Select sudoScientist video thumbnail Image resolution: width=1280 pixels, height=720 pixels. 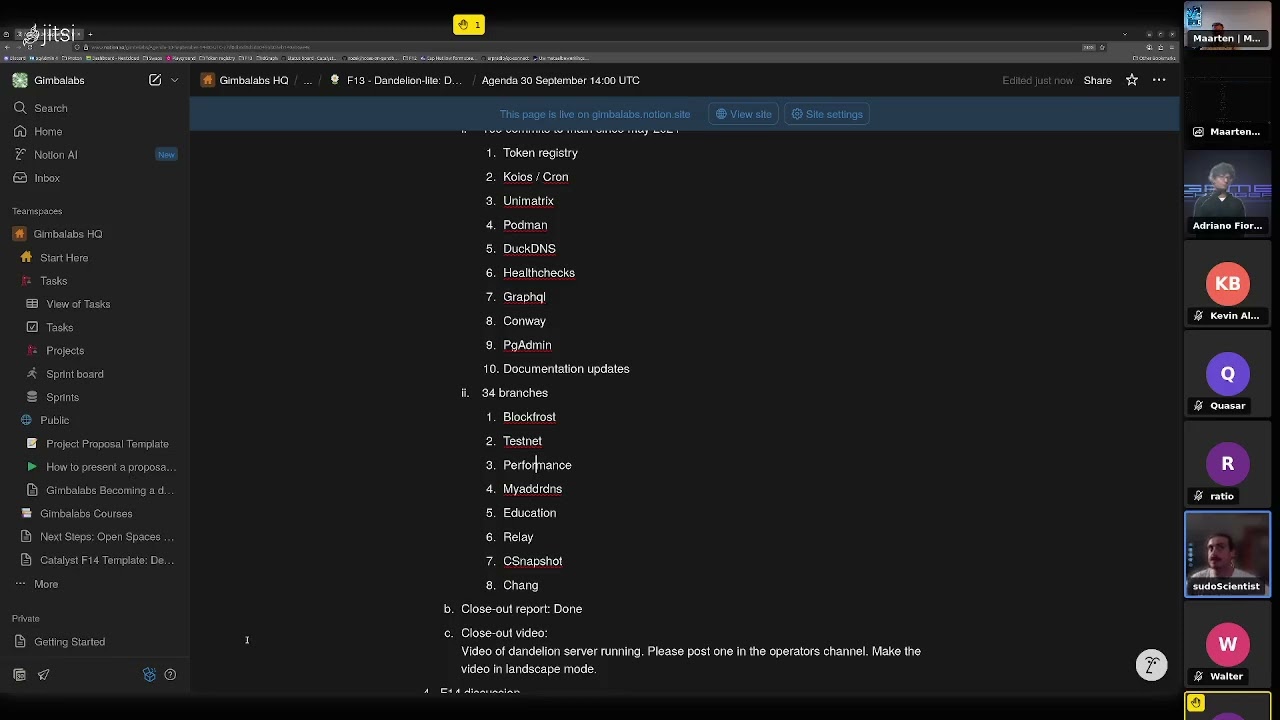(x=1227, y=554)
